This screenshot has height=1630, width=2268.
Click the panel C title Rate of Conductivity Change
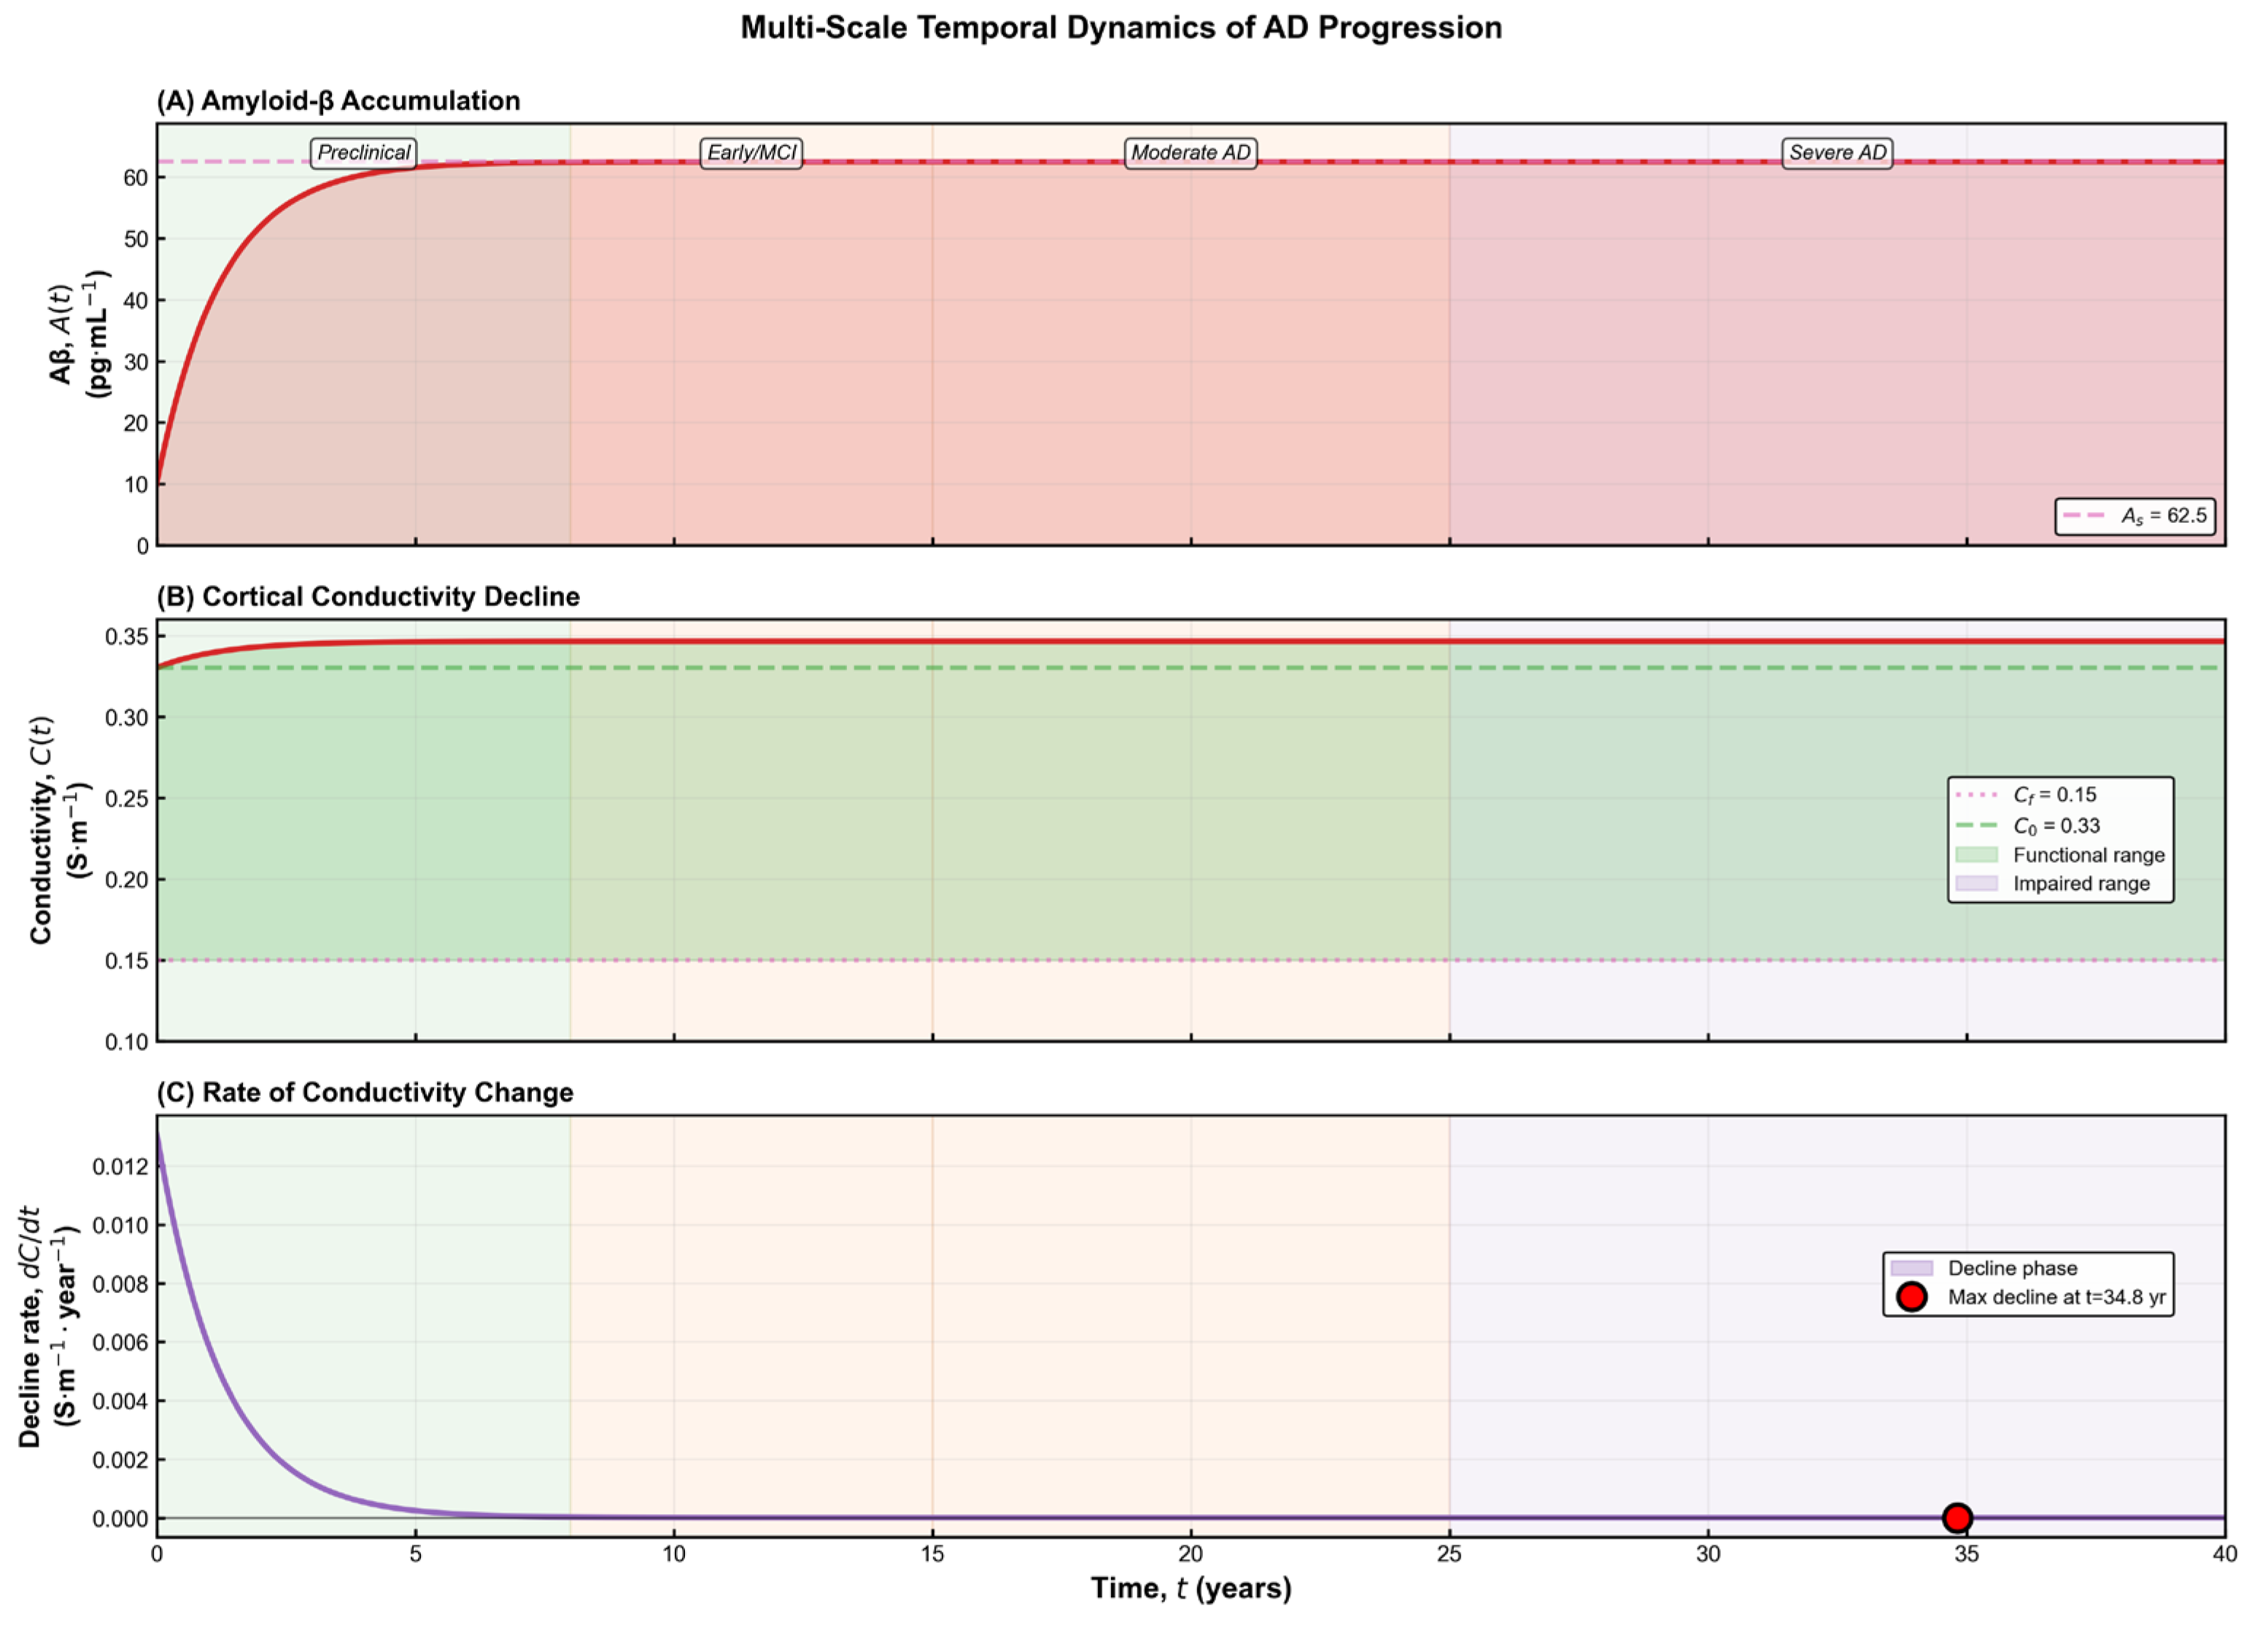click(x=365, y=1093)
